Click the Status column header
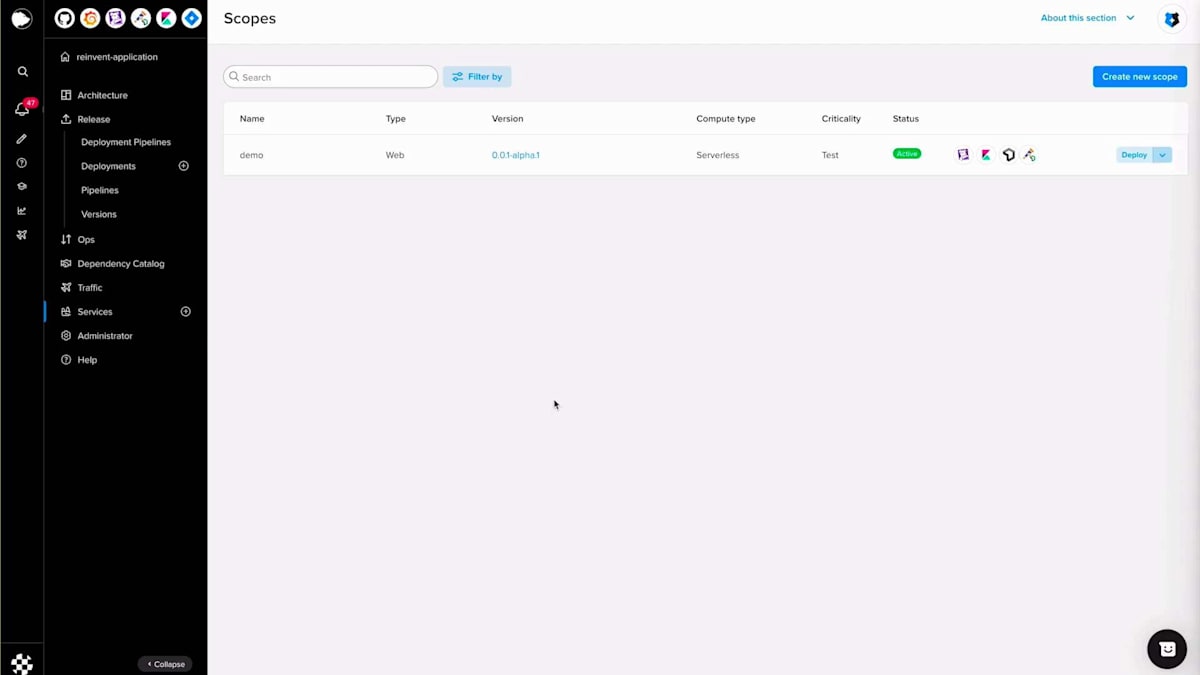1200x675 pixels. point(906,118)
